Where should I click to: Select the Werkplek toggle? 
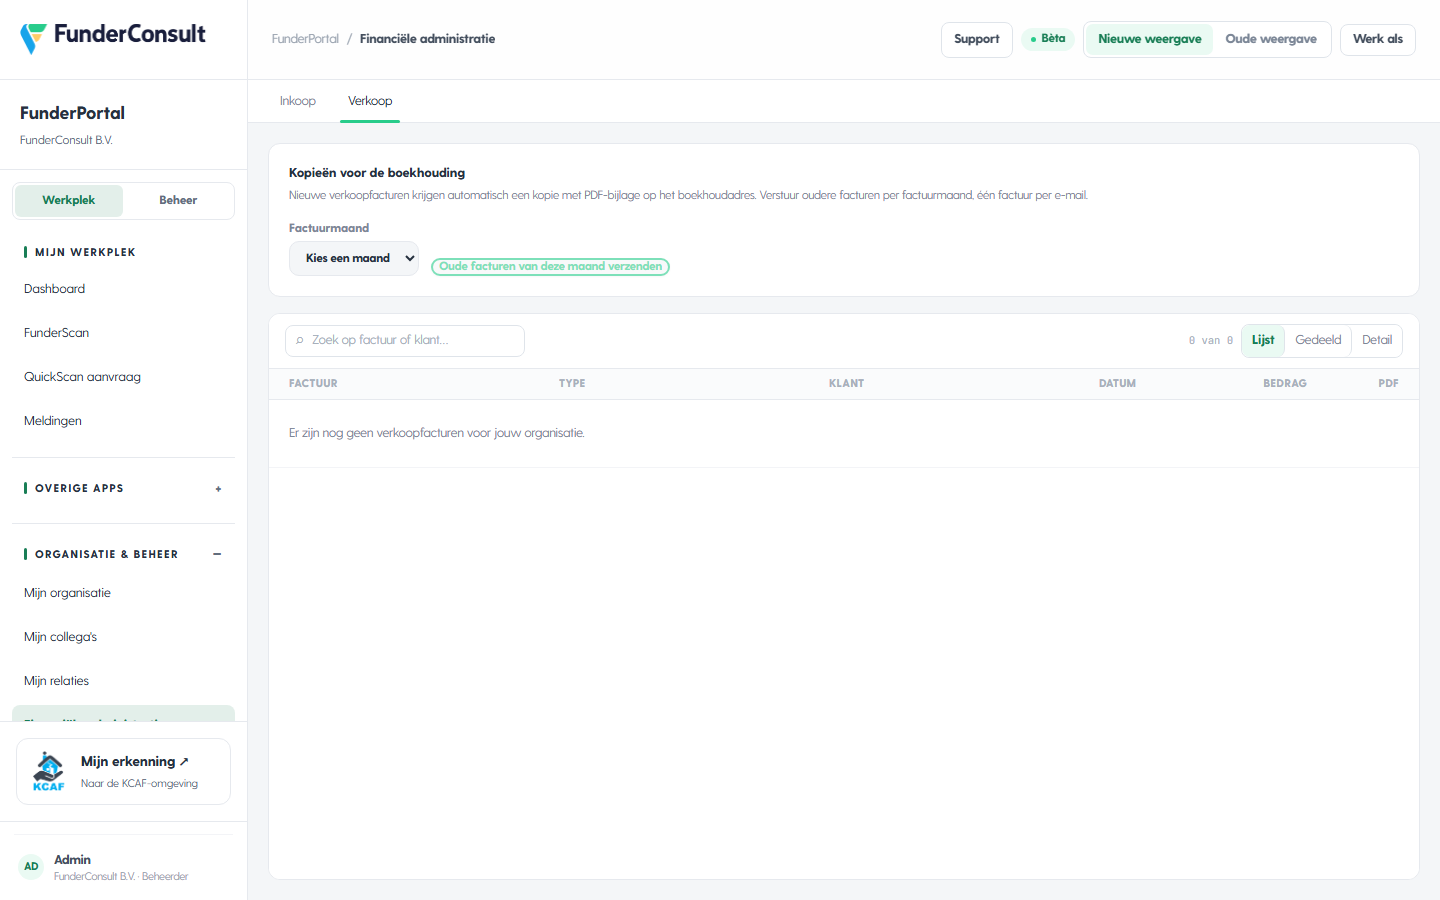coord(69,200)
